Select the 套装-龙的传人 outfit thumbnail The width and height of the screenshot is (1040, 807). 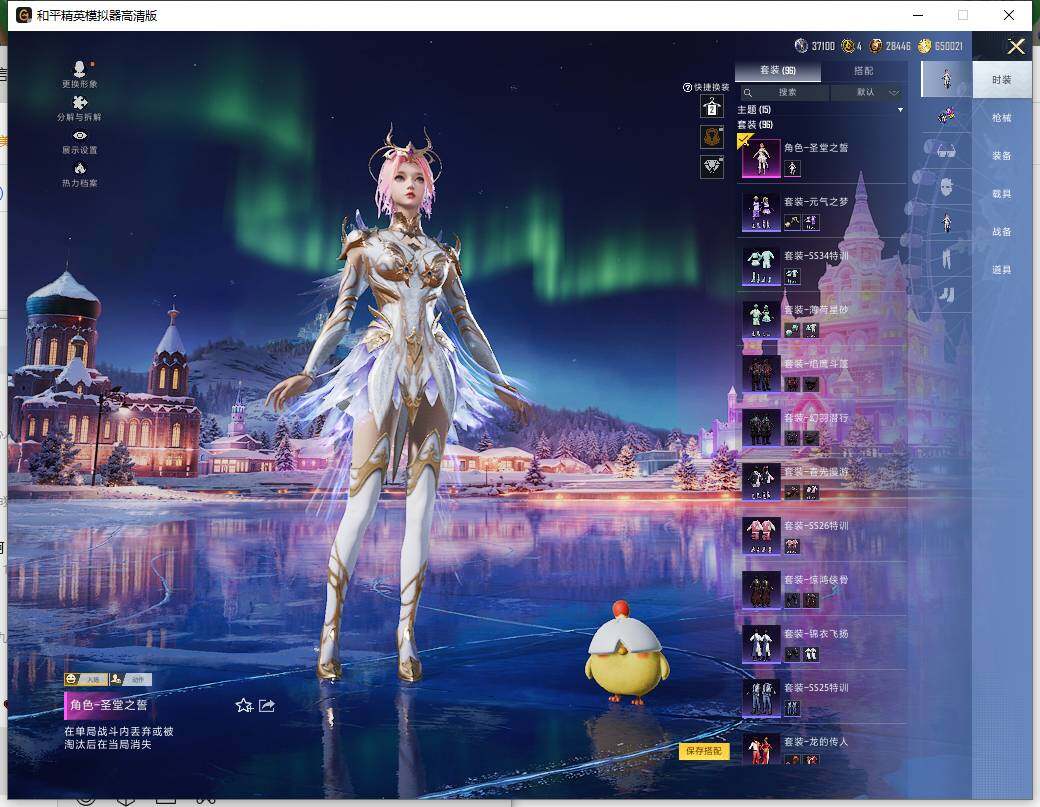point(761,749)
